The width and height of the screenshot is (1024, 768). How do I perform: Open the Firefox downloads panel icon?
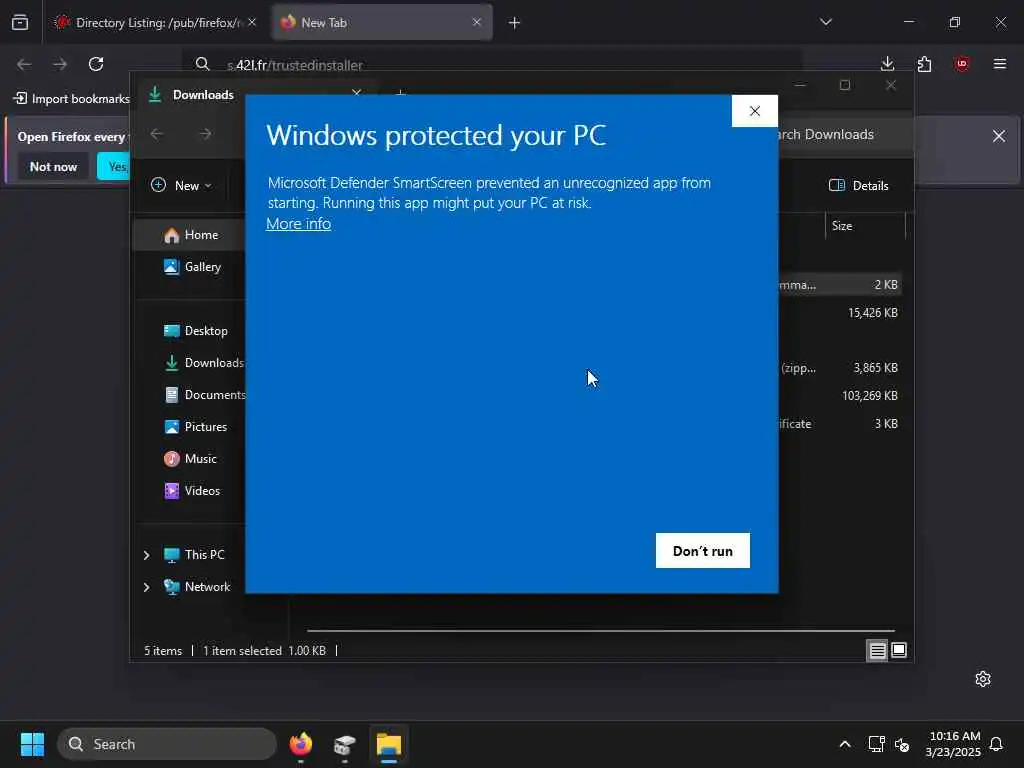pyautogui.click(x=887, y=64)
